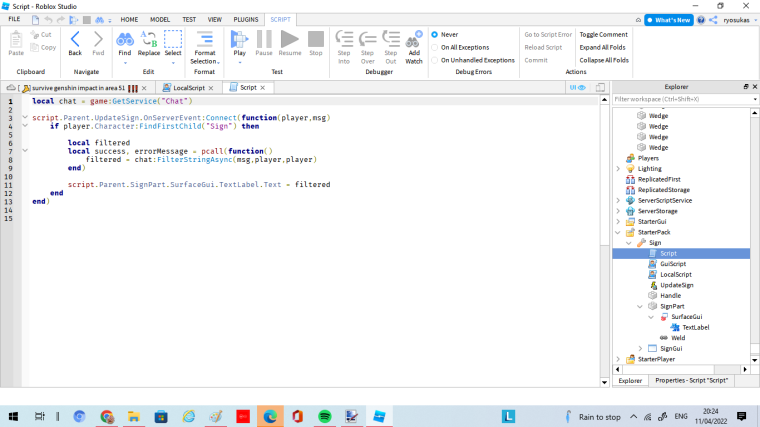Switch to the LocalScript editor tab
760x427 pixels.
188,88
